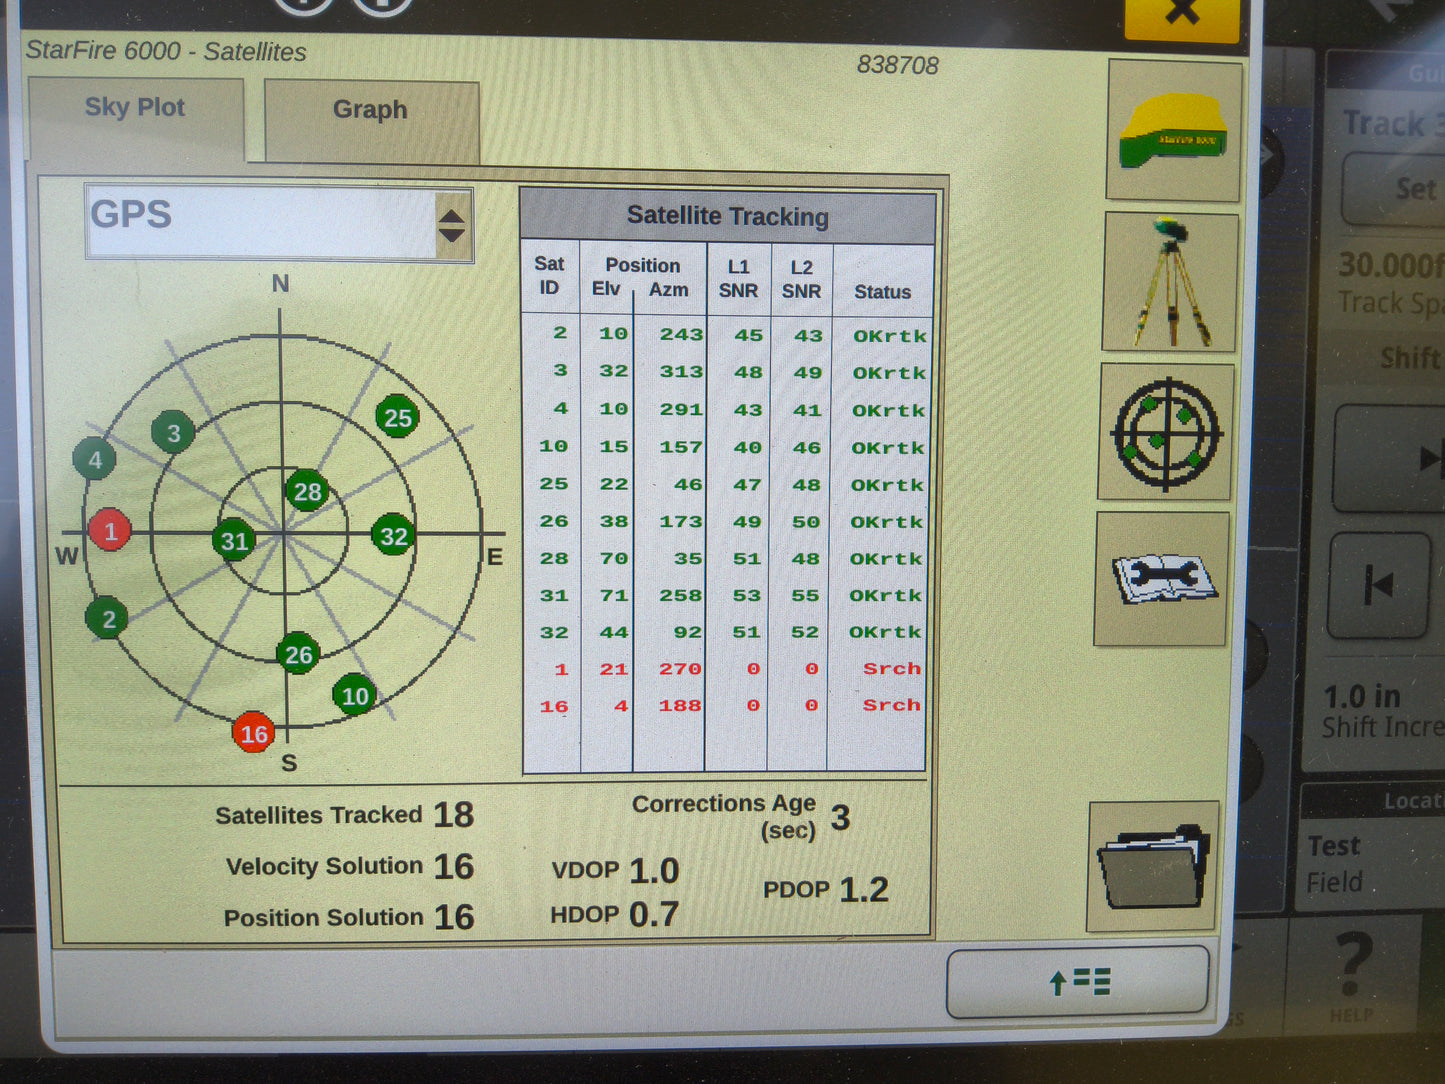Close the Satellites screen with the yellow X

[1182, 14]
